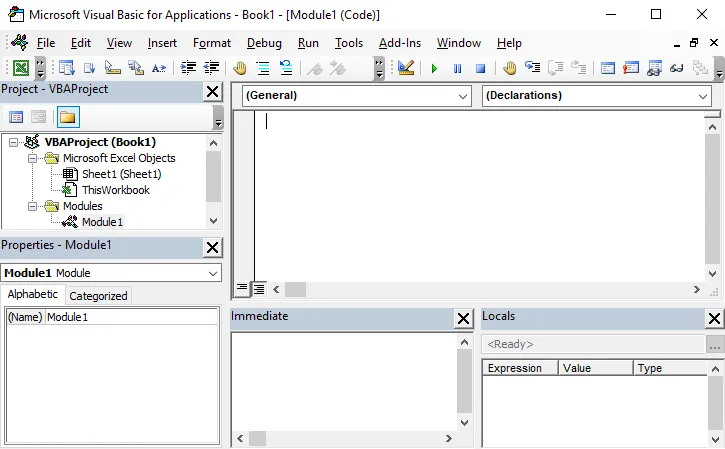Click View Object icon in Project pane
725x449 pixels.
pyautogui.click(x=38, y=117)
